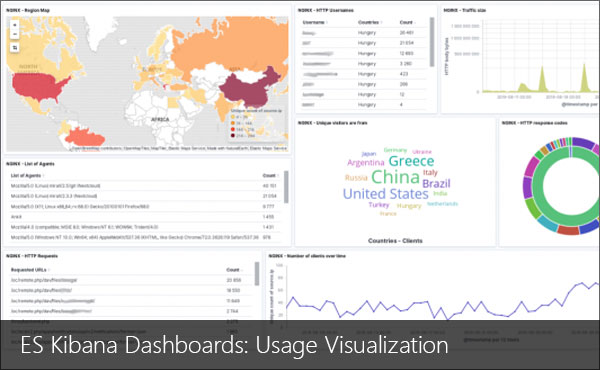Screen dimensions: 600x370
Task: Click the List of Agents scrollbar
Action: click(x=286, y=187)
